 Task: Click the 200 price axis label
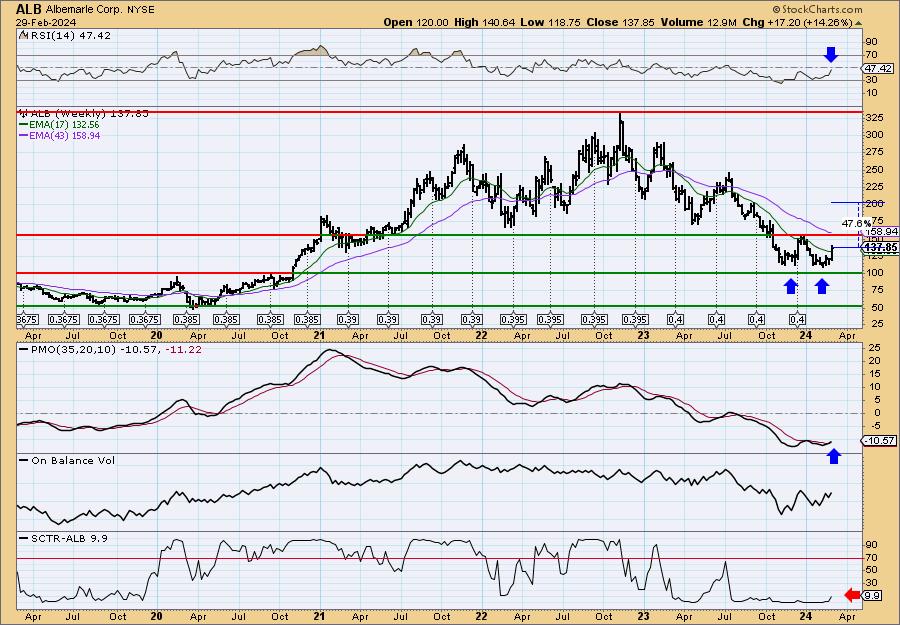tap(875, 204)
